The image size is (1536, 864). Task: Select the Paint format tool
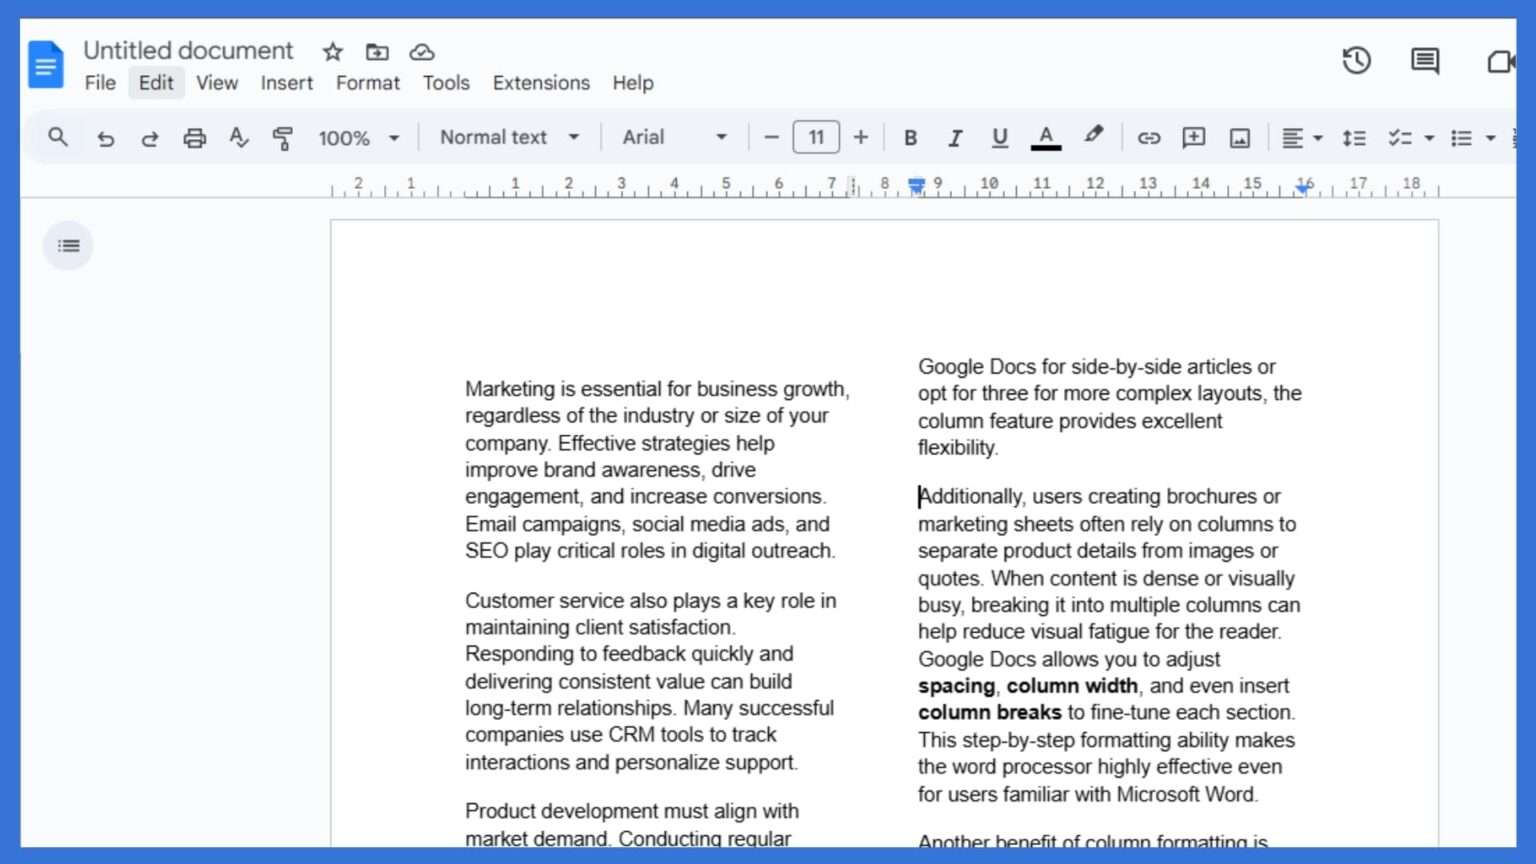[x=283, y=137]
